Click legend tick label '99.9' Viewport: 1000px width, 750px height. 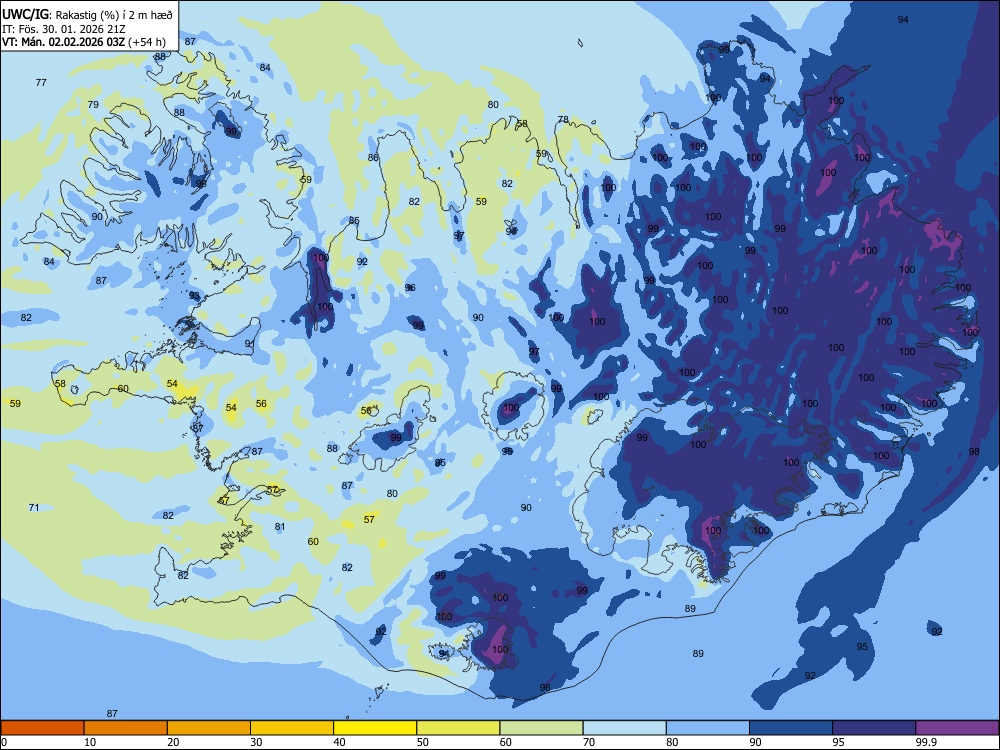(x=926, y=742)
